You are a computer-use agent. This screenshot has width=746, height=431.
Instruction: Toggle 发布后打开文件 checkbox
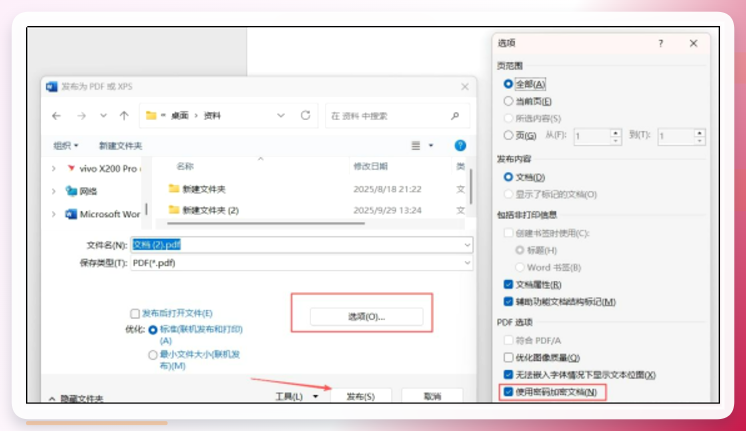point(135,313)
